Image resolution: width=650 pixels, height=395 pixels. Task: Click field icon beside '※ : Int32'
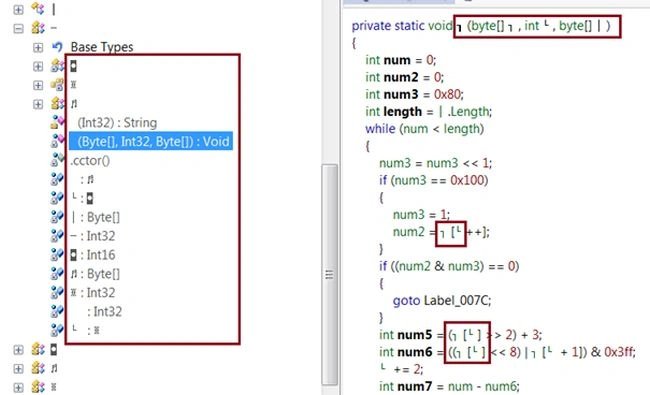(57, 293)
